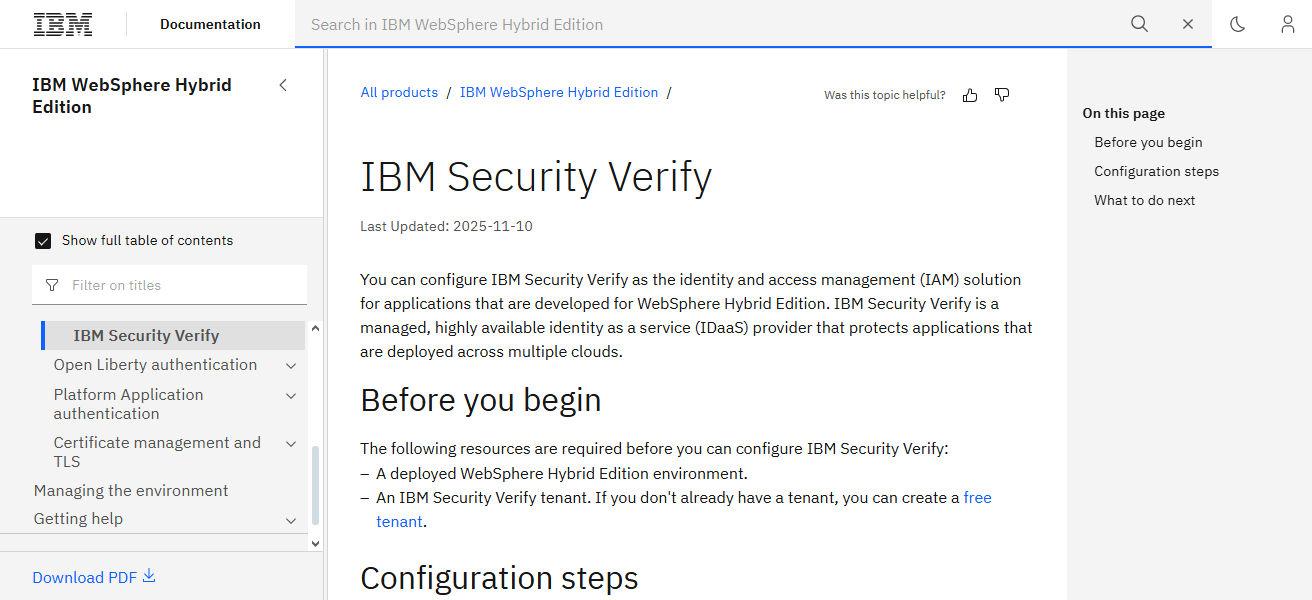Switch to dark mode using moon icon

click(x=1237, y=24)
